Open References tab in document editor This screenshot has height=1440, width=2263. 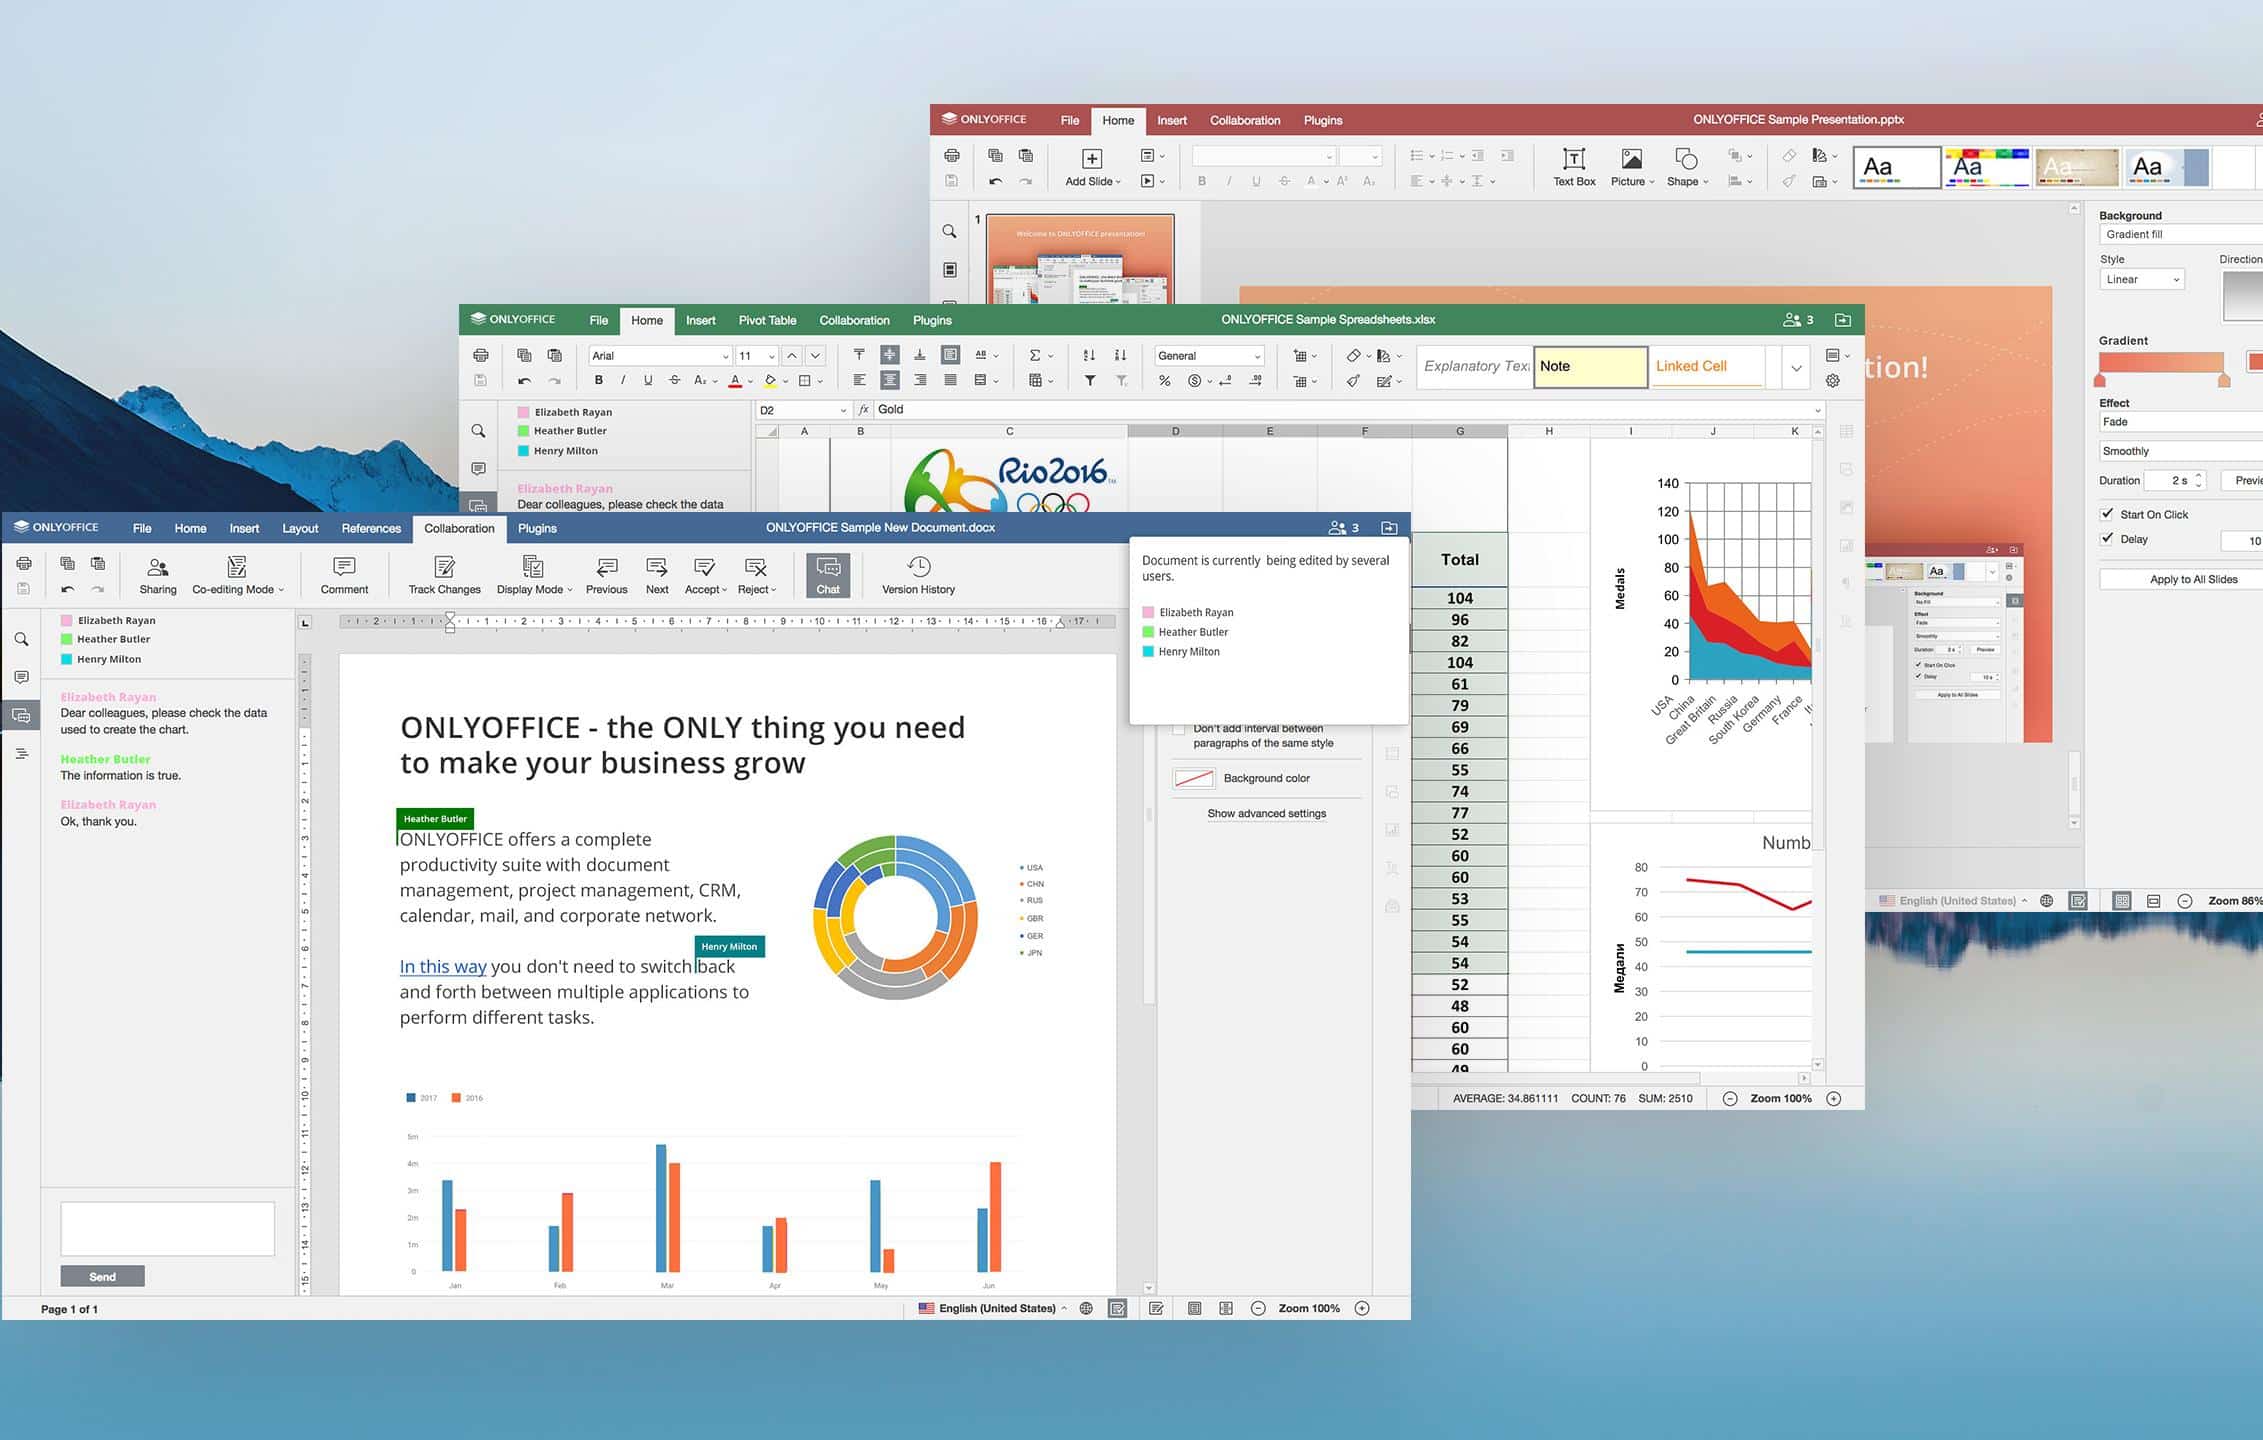pos(371,528)
